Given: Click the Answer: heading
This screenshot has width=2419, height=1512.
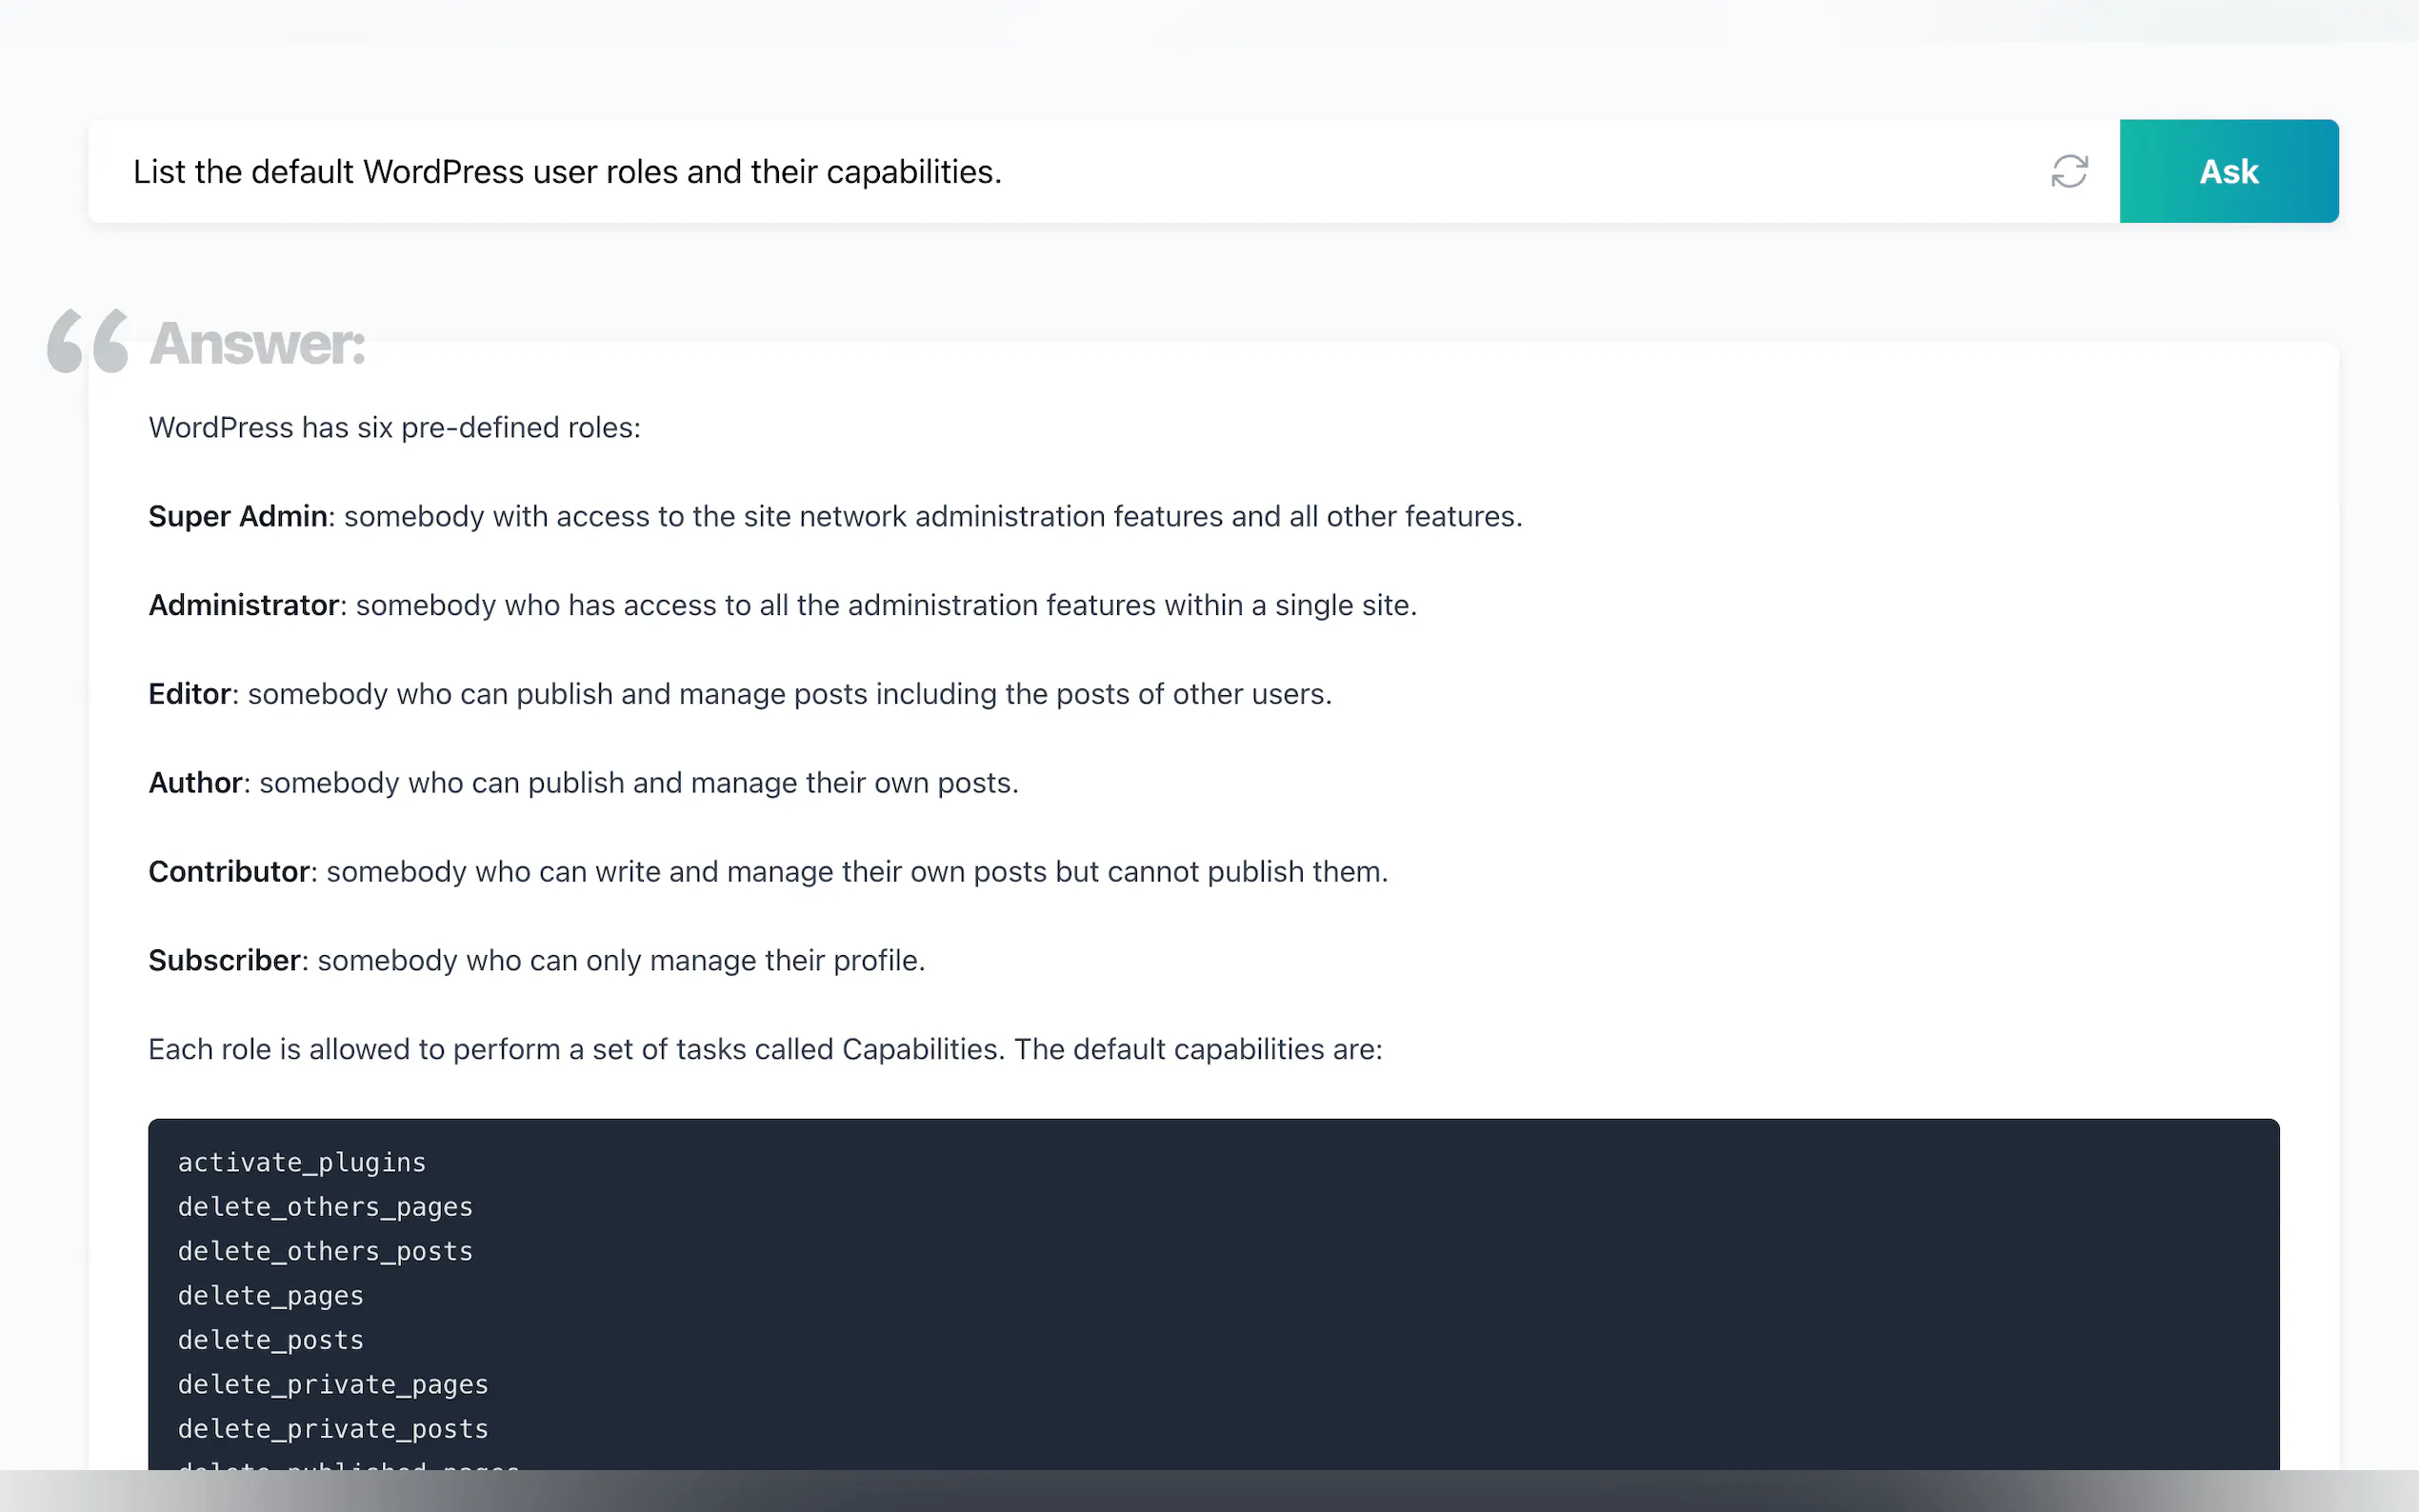Looking at the screenshot, I should [x=257, y=344].
